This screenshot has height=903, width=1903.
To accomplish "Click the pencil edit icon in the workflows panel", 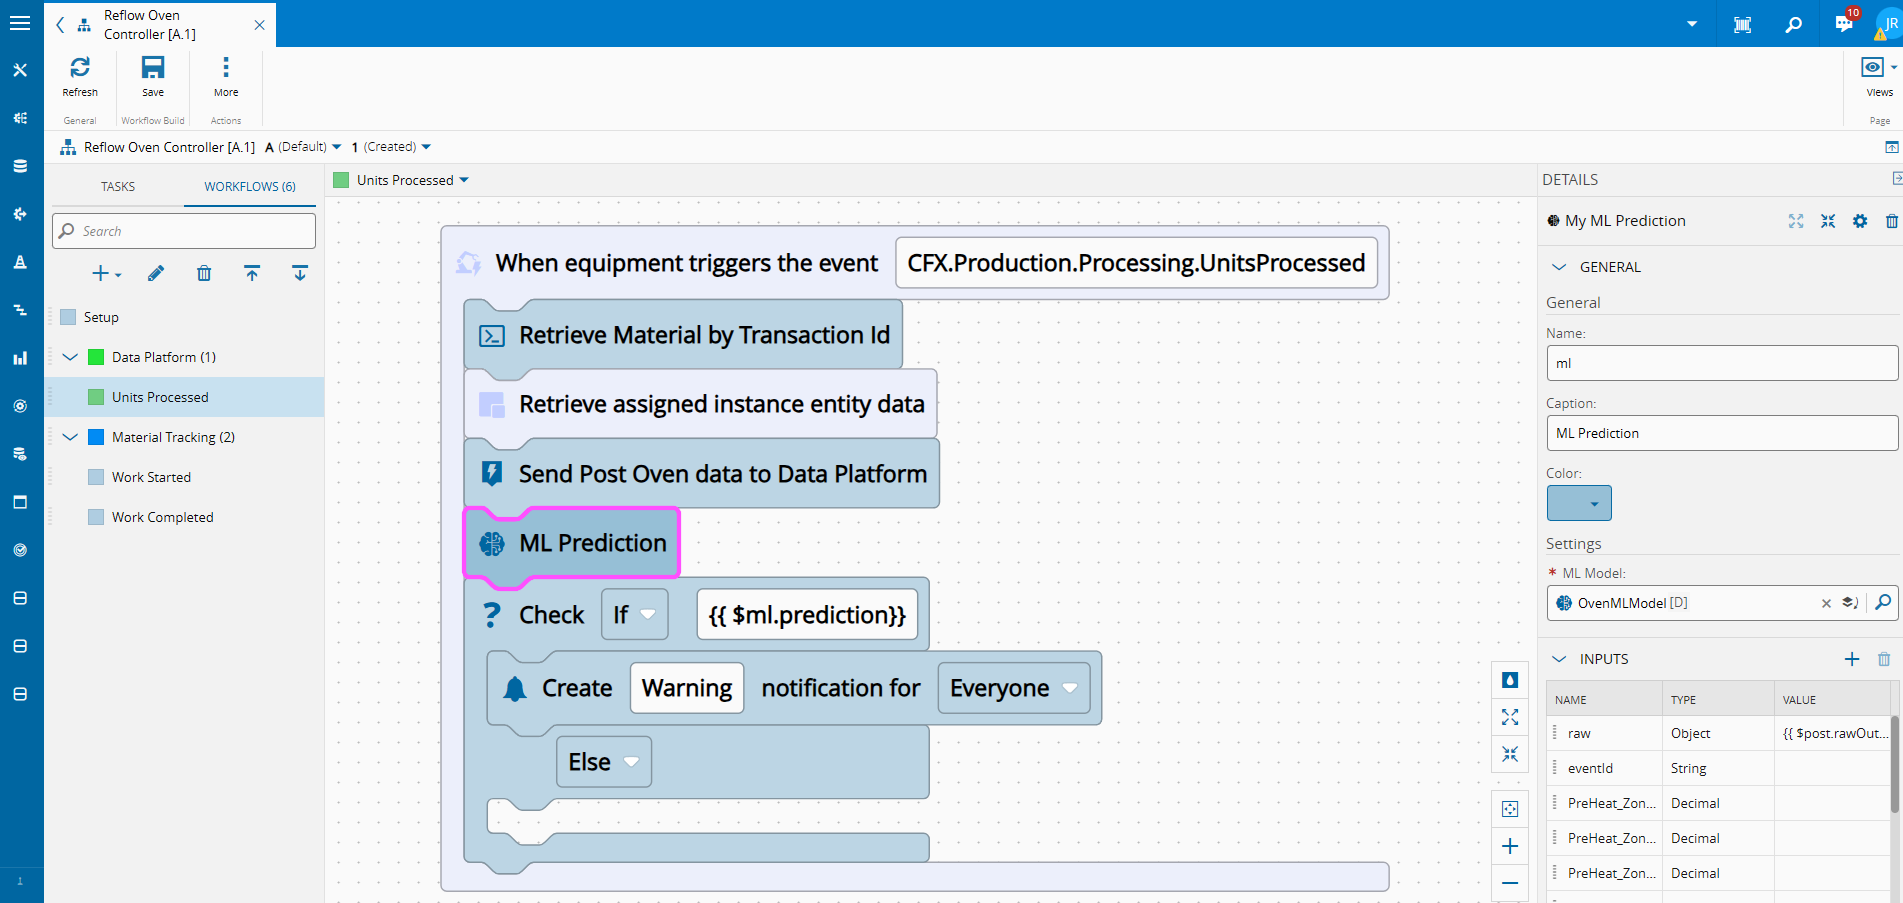I will [156, 274].
